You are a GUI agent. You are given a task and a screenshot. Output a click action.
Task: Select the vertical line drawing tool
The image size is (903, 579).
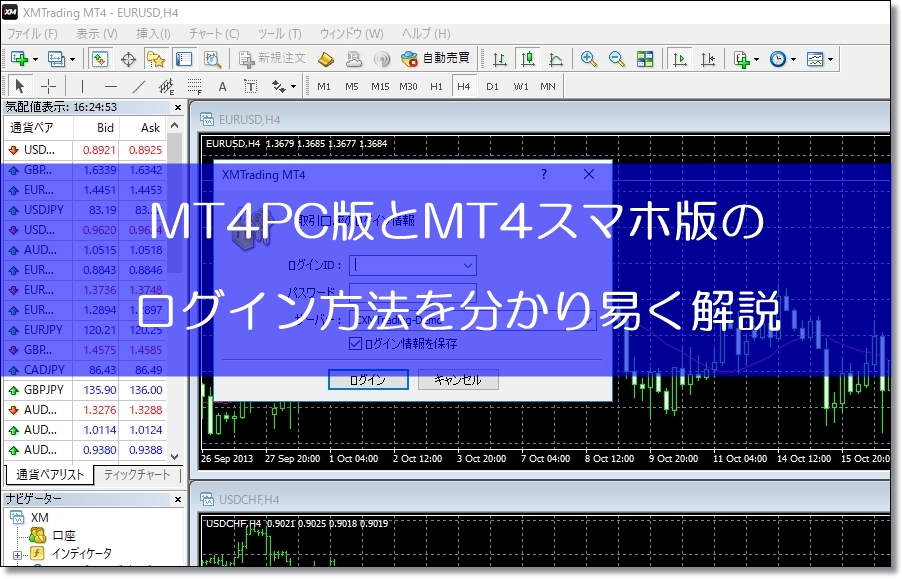coord(82,86)
